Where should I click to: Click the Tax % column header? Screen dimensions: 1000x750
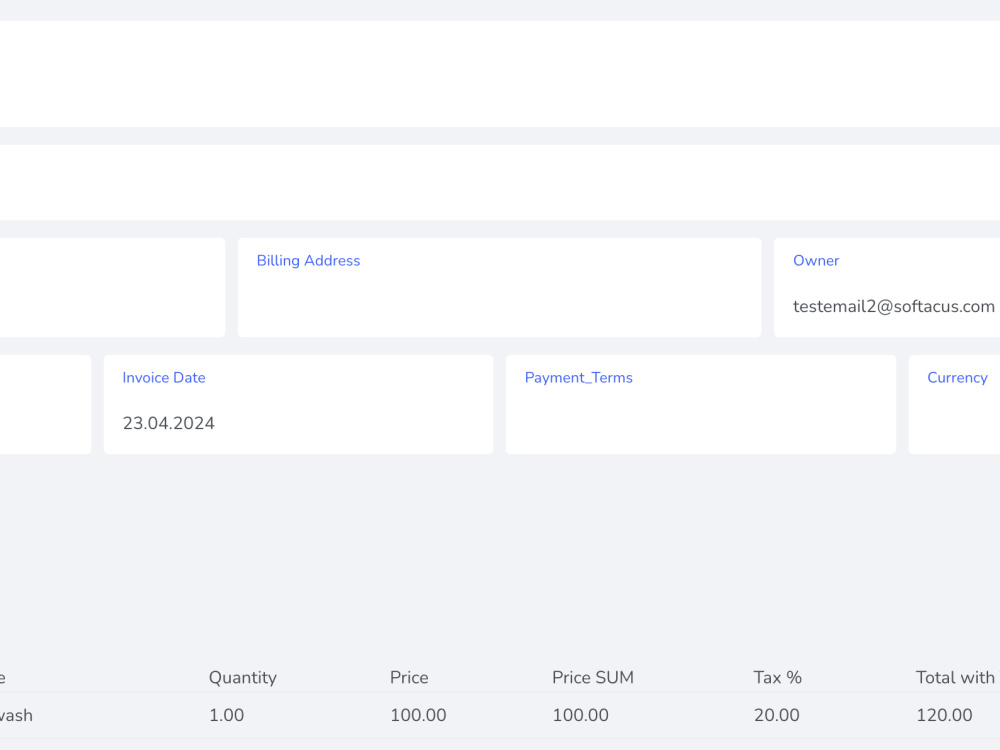(x=777, y=677)
